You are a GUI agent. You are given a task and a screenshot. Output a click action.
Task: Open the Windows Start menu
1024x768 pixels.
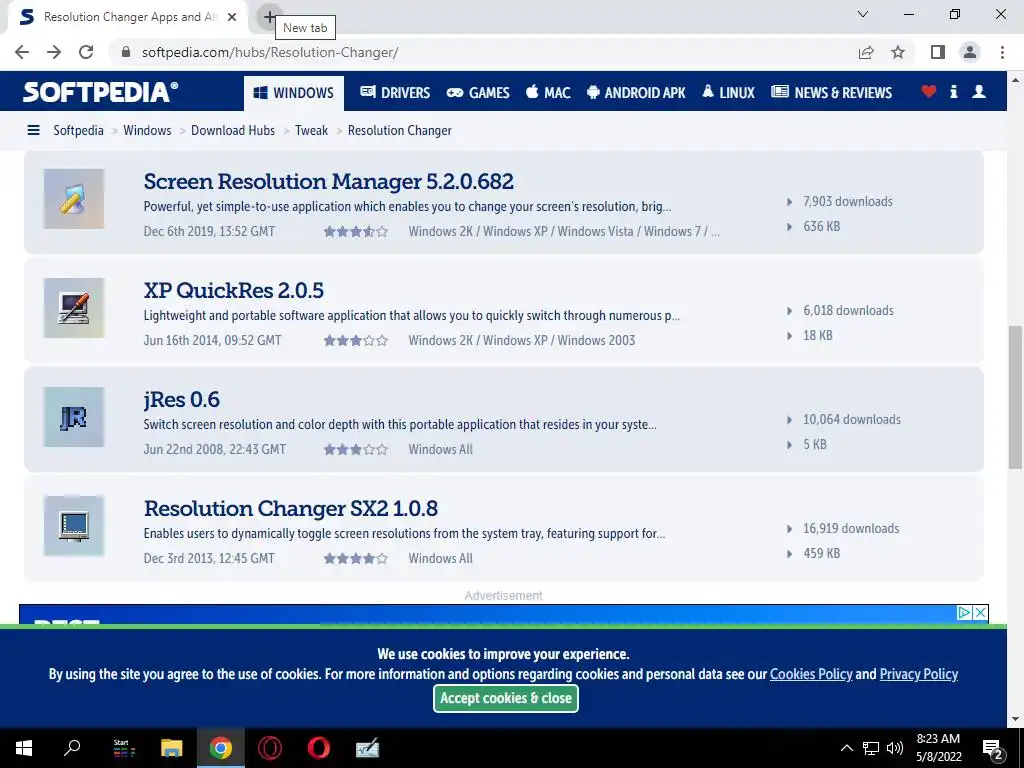click(24, 748)
